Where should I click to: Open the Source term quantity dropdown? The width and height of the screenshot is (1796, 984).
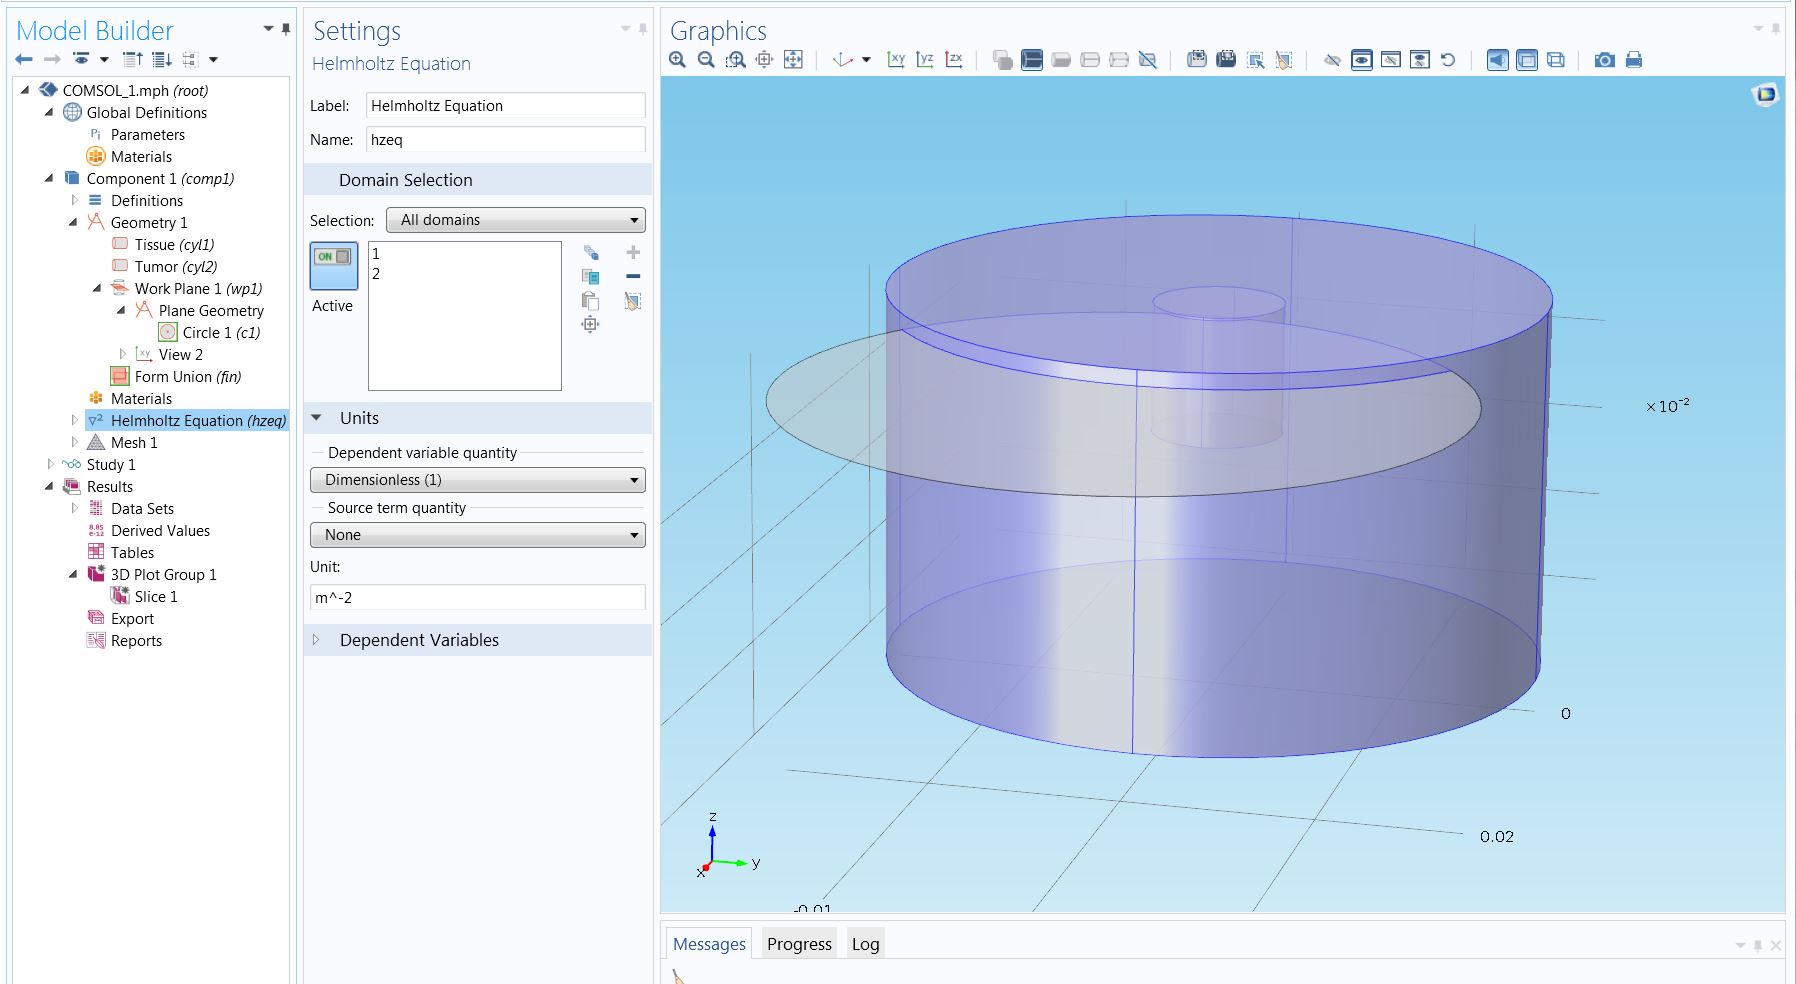(478, 535)
